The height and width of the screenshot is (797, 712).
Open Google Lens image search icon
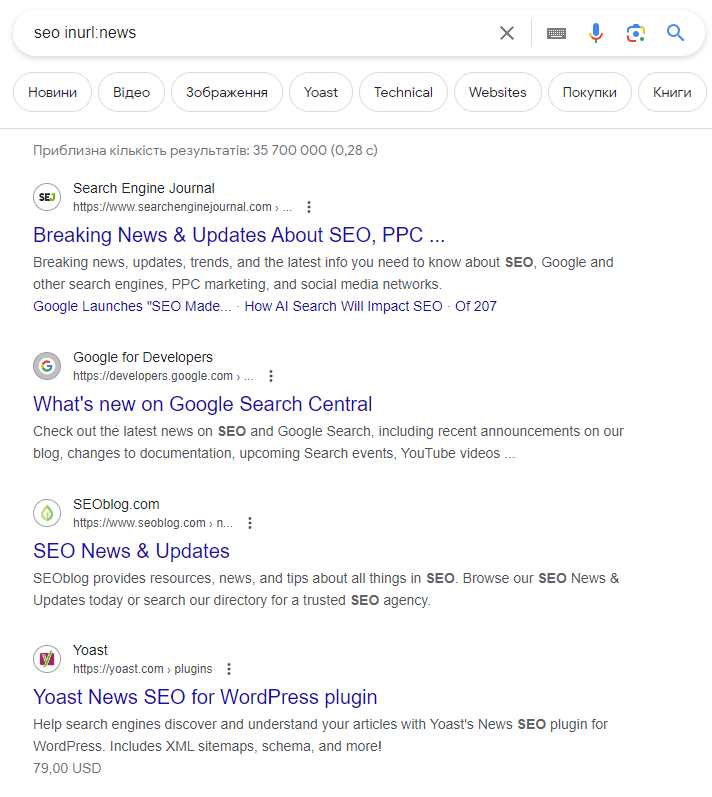636,33
